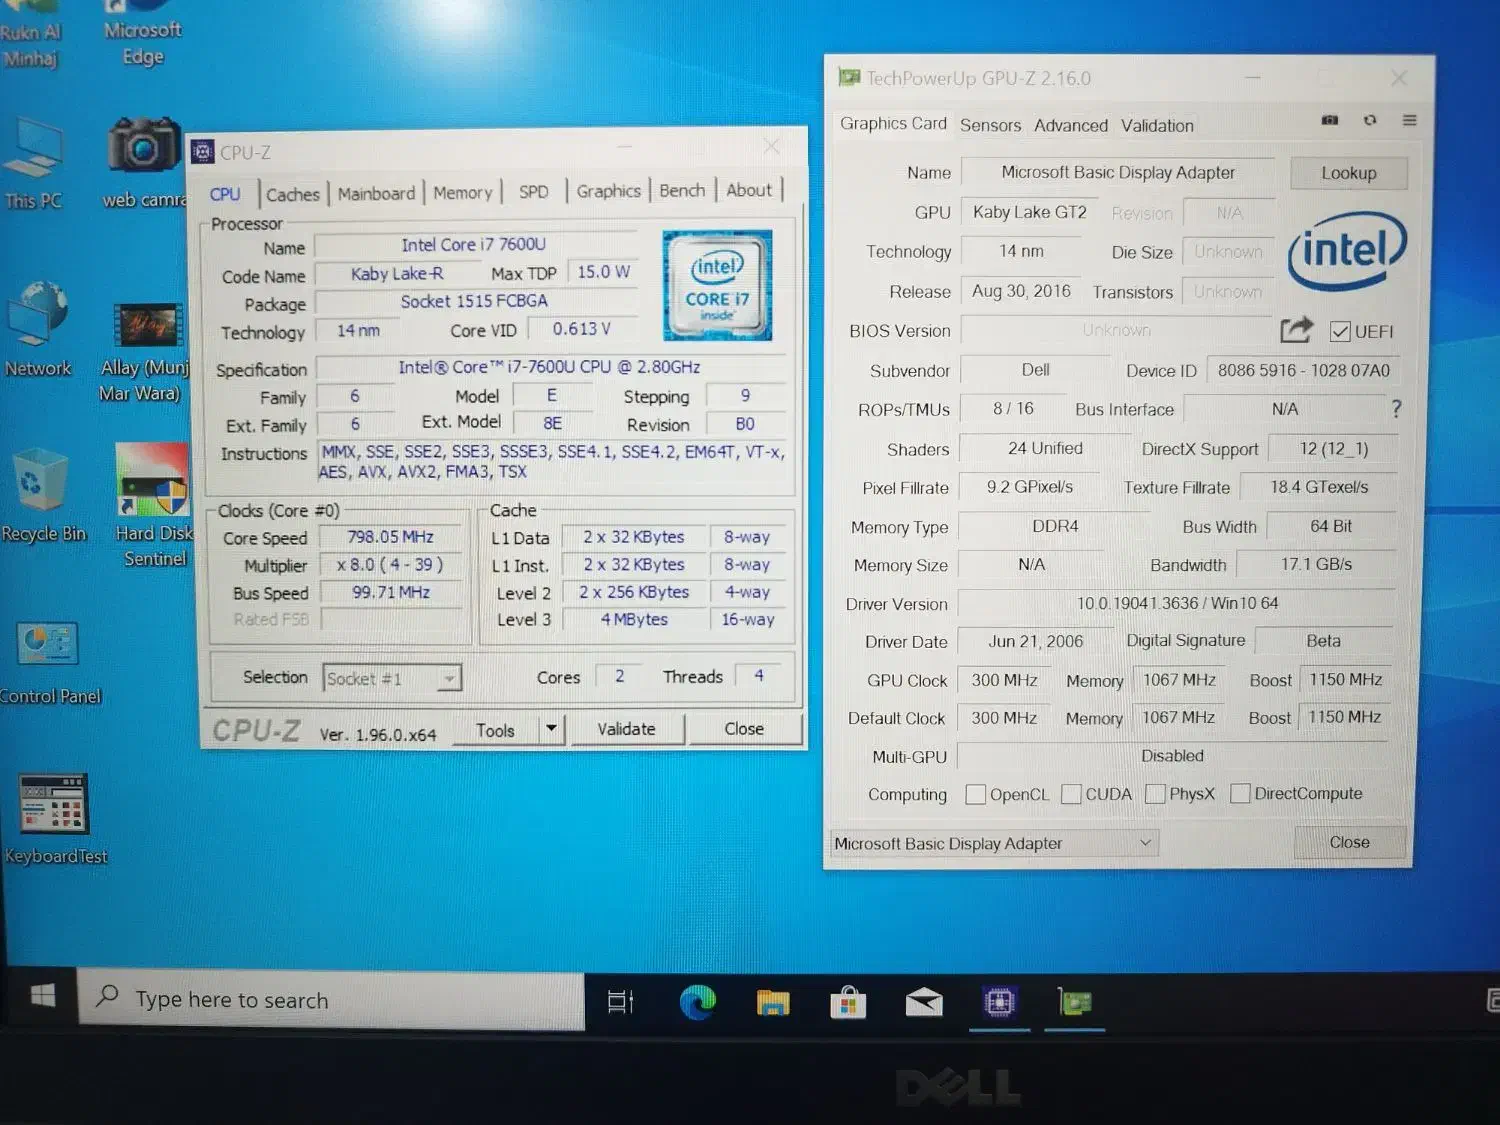This screenshot has height=1125, width=1500.
Task: Click the GPU-Z screenshot camera icon
Action: pos(1330,120)
